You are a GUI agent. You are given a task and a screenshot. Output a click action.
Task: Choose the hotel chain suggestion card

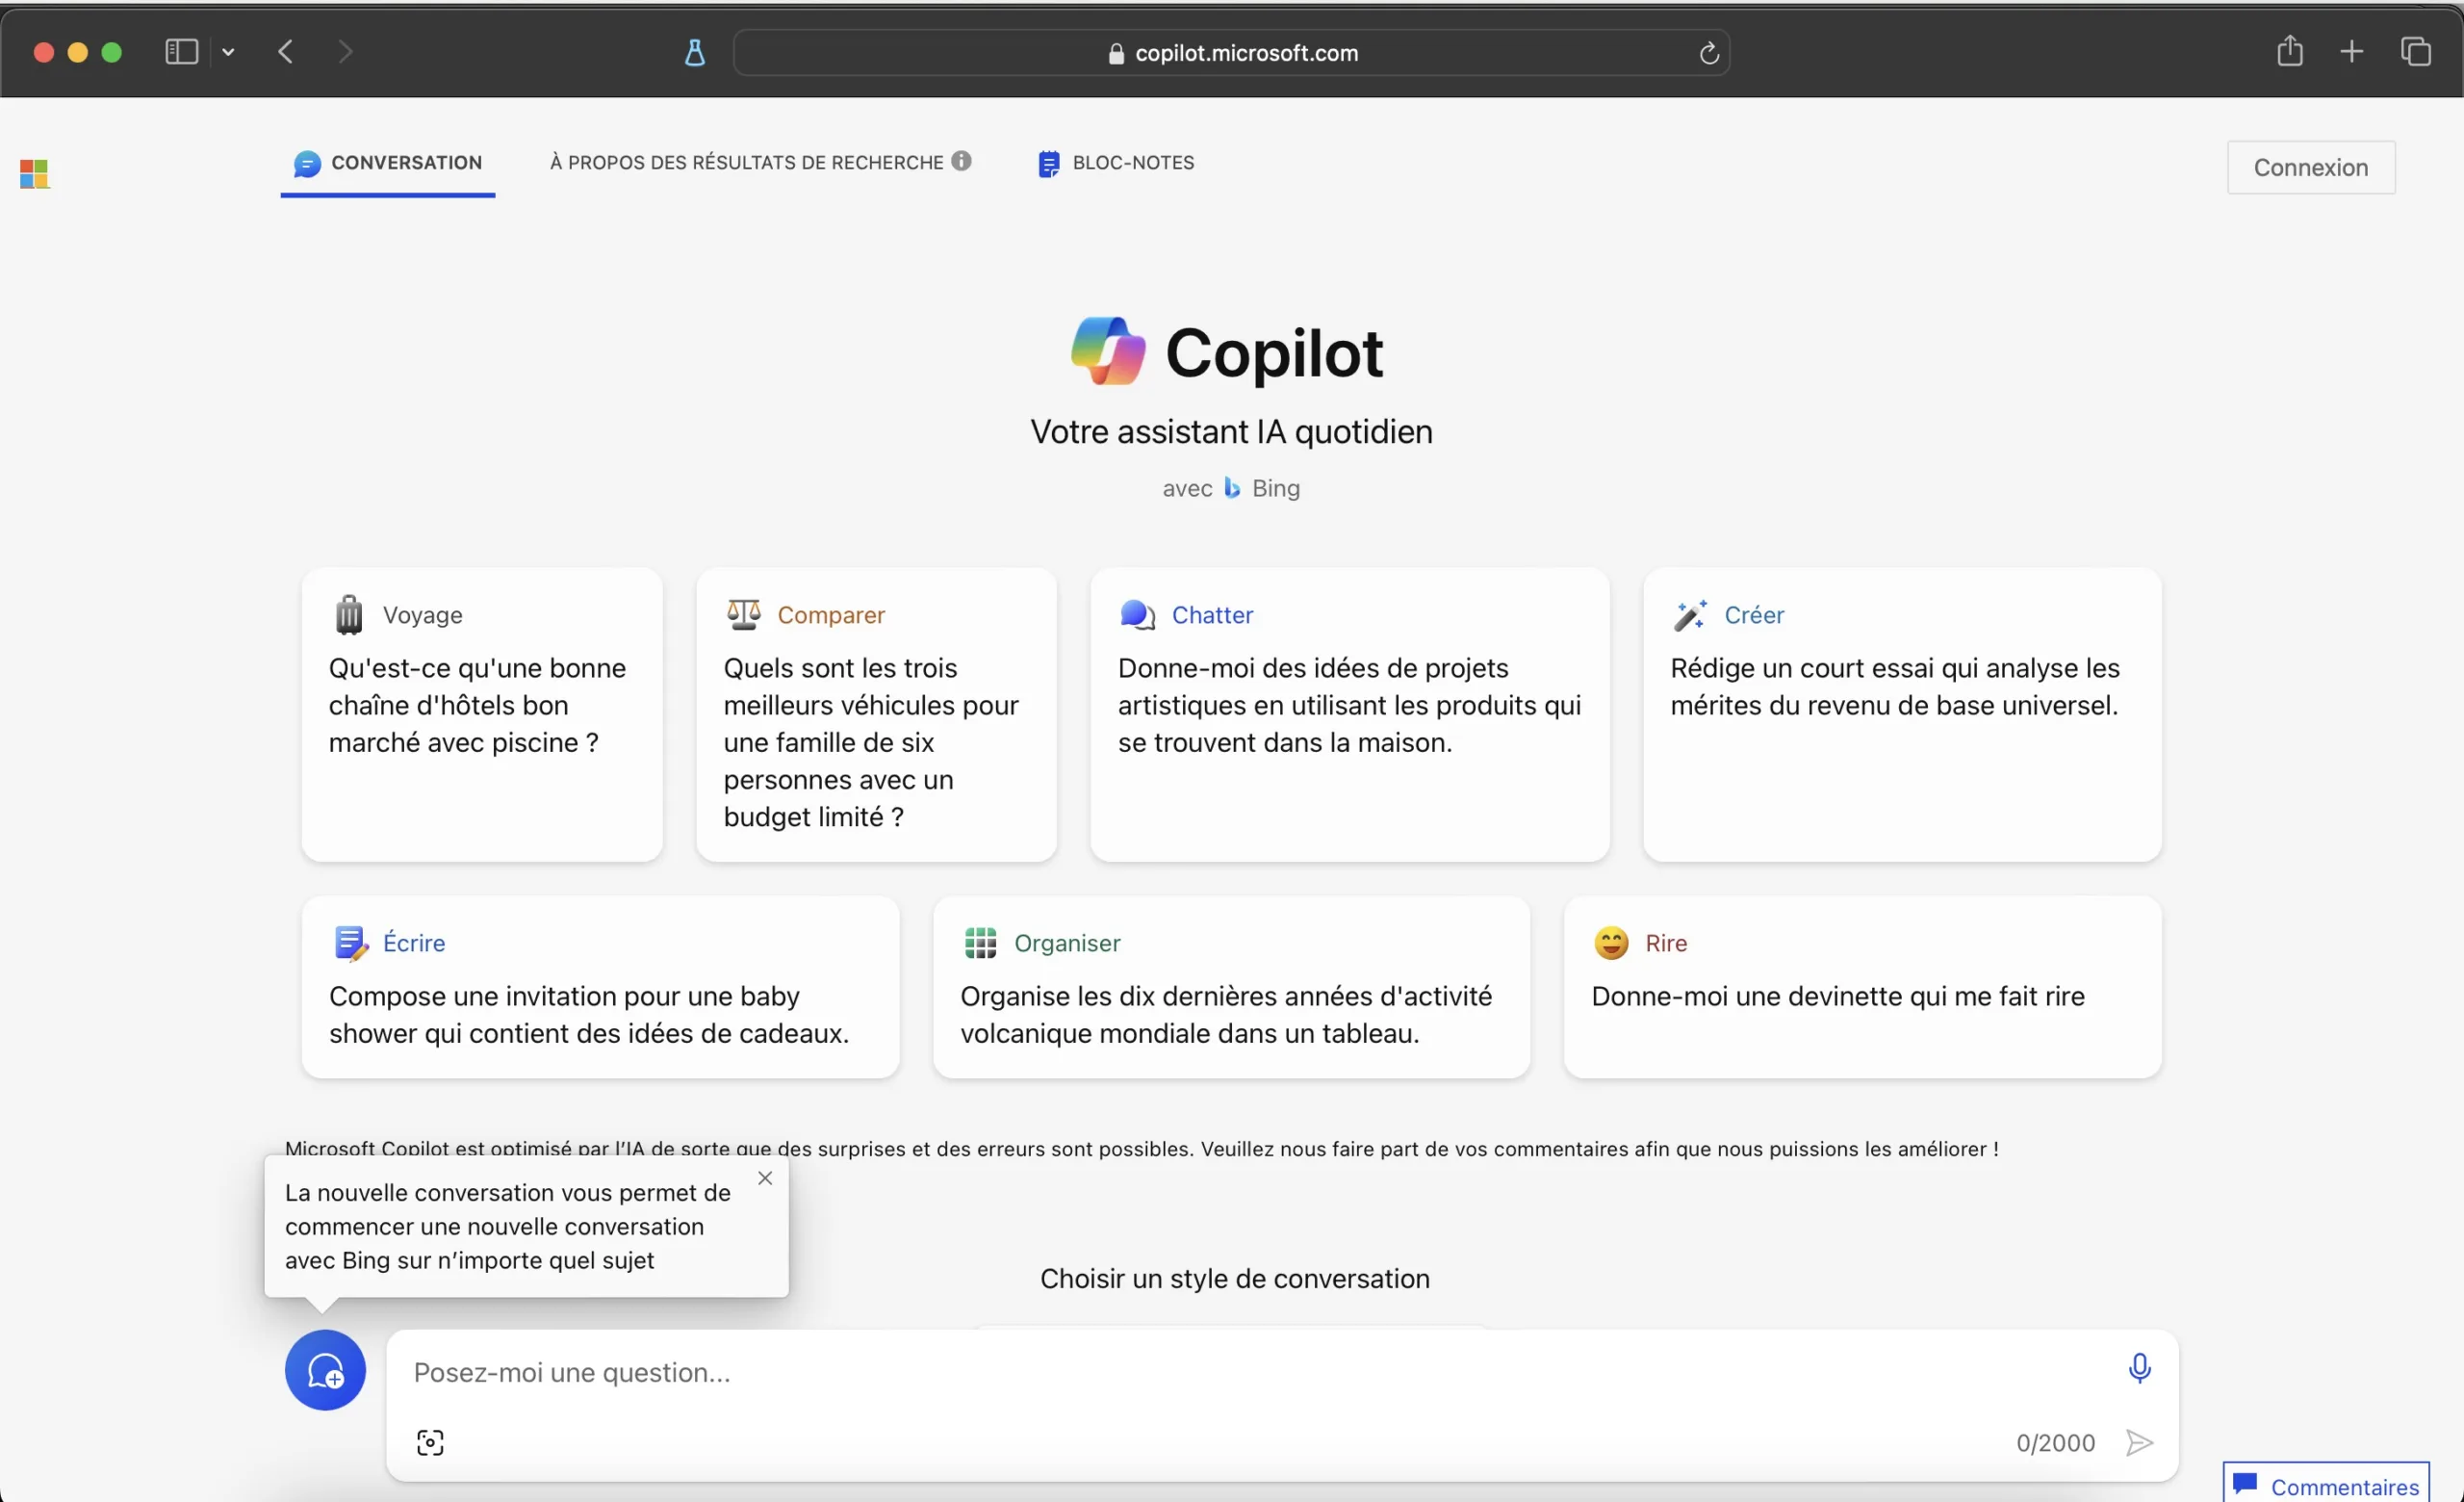(x=482, y=714)
